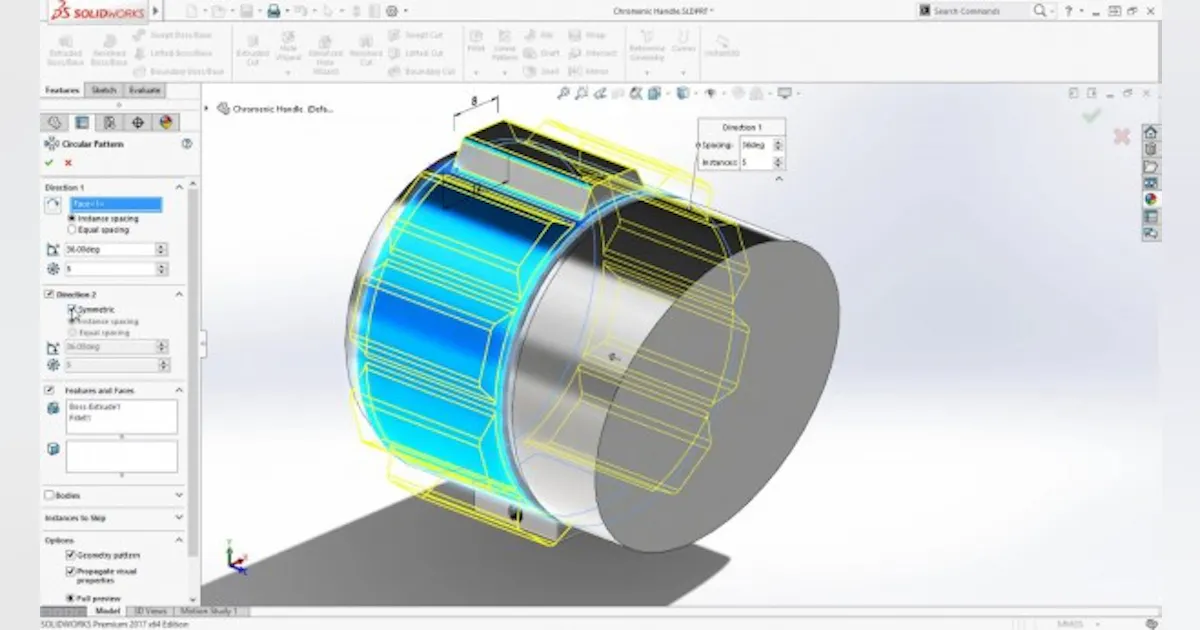Switch to the Model tab at the bottom

[107, 611]
